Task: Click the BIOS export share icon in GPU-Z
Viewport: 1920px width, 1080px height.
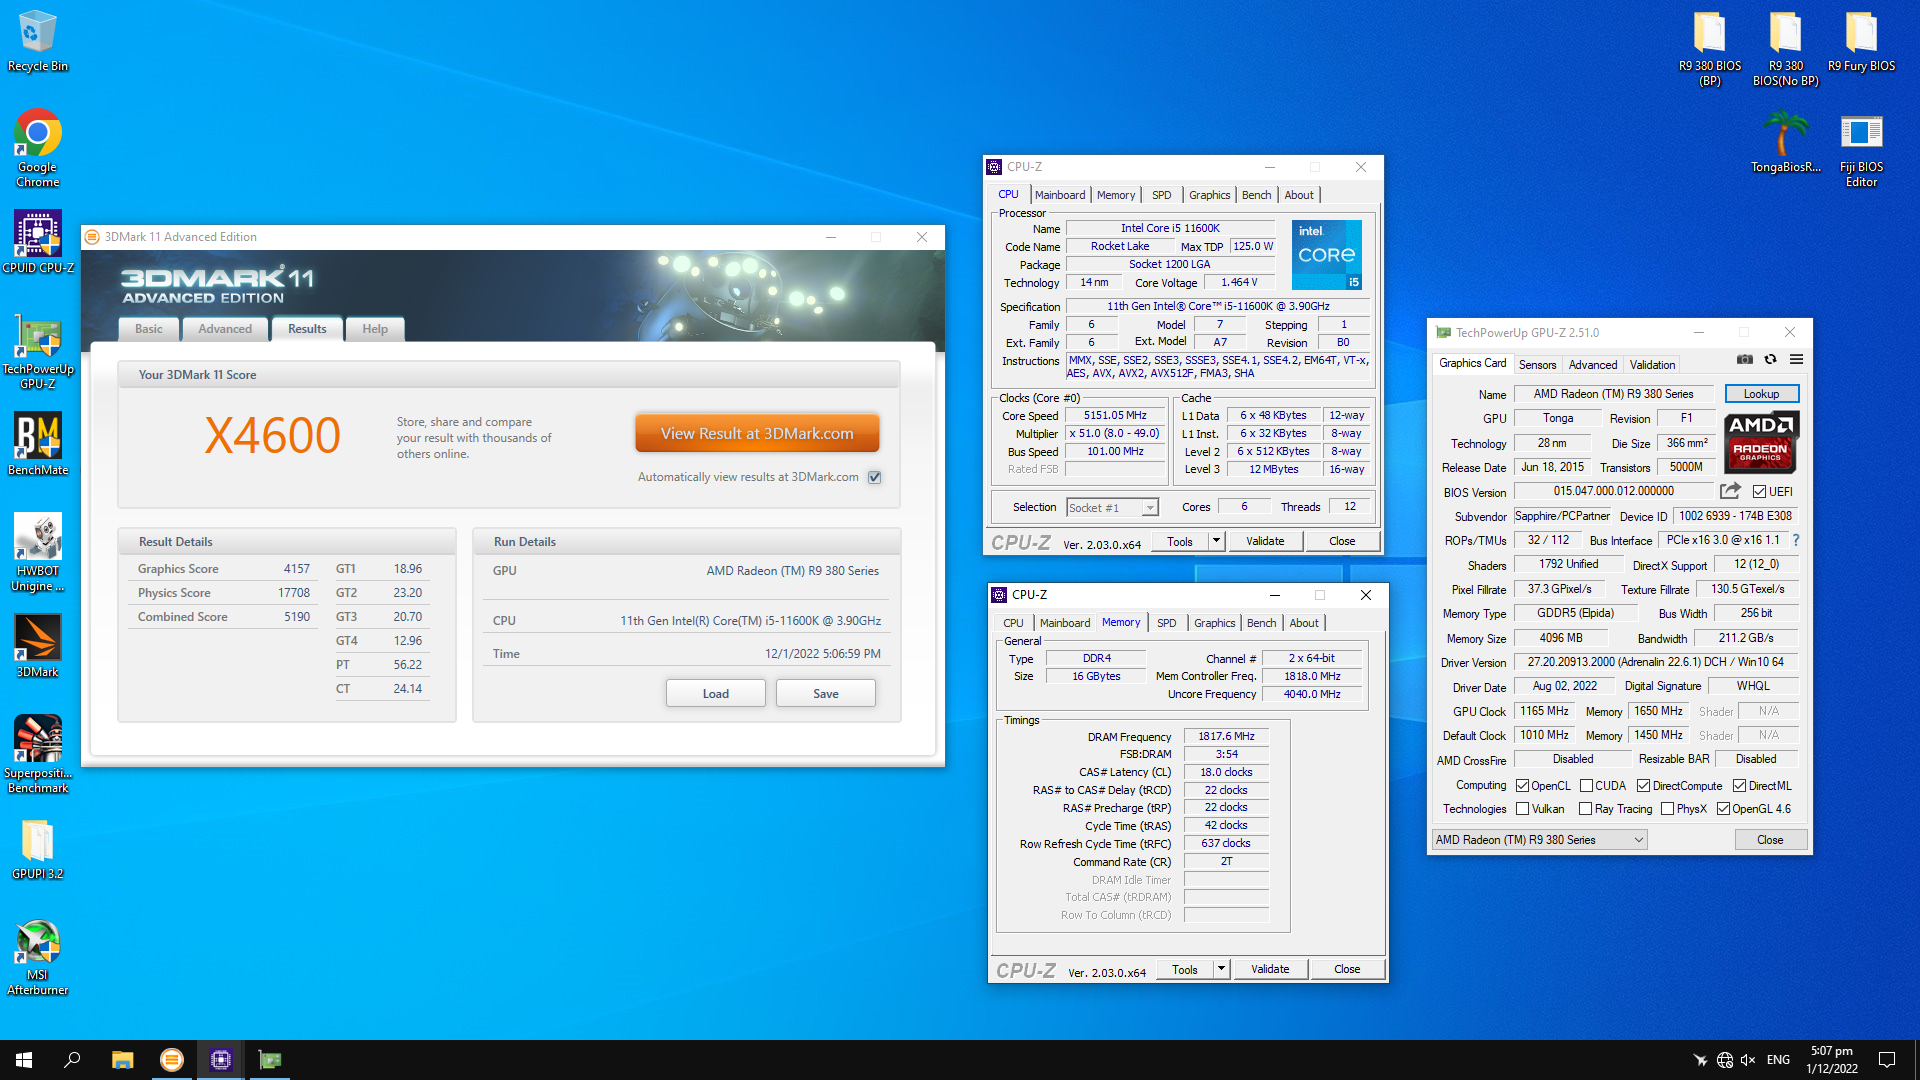Action: coord(1730,491)
